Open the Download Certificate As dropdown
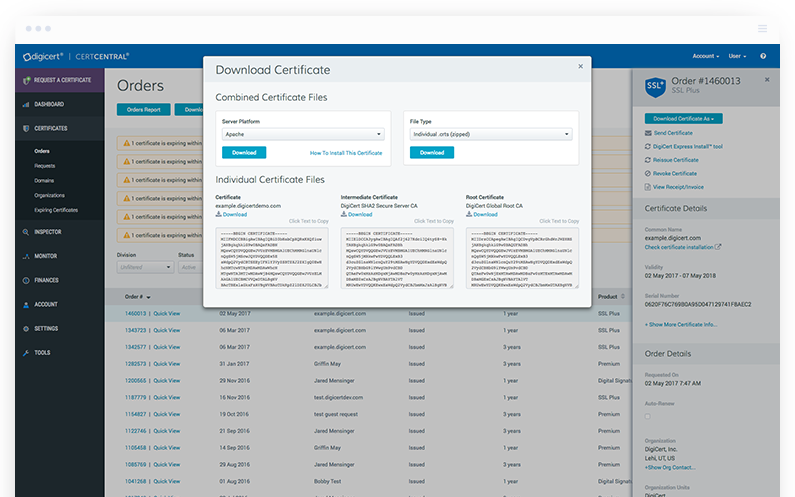Screen dimensions: 795x497 683,118
